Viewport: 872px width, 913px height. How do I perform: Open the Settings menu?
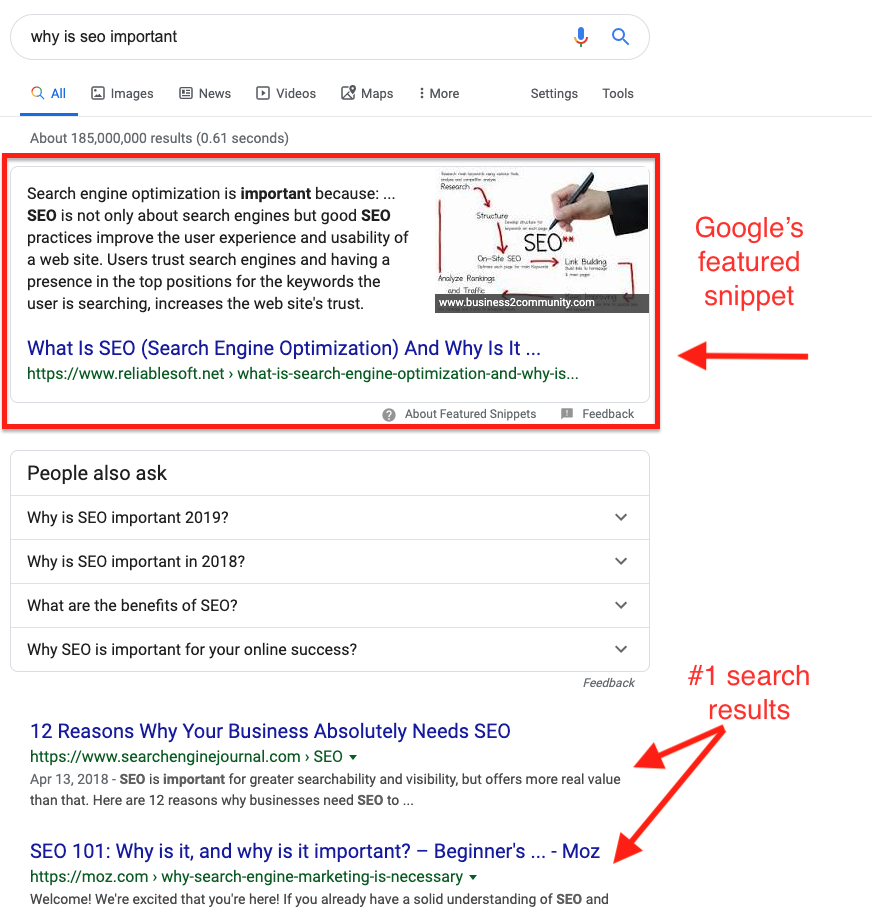[554, 93]
